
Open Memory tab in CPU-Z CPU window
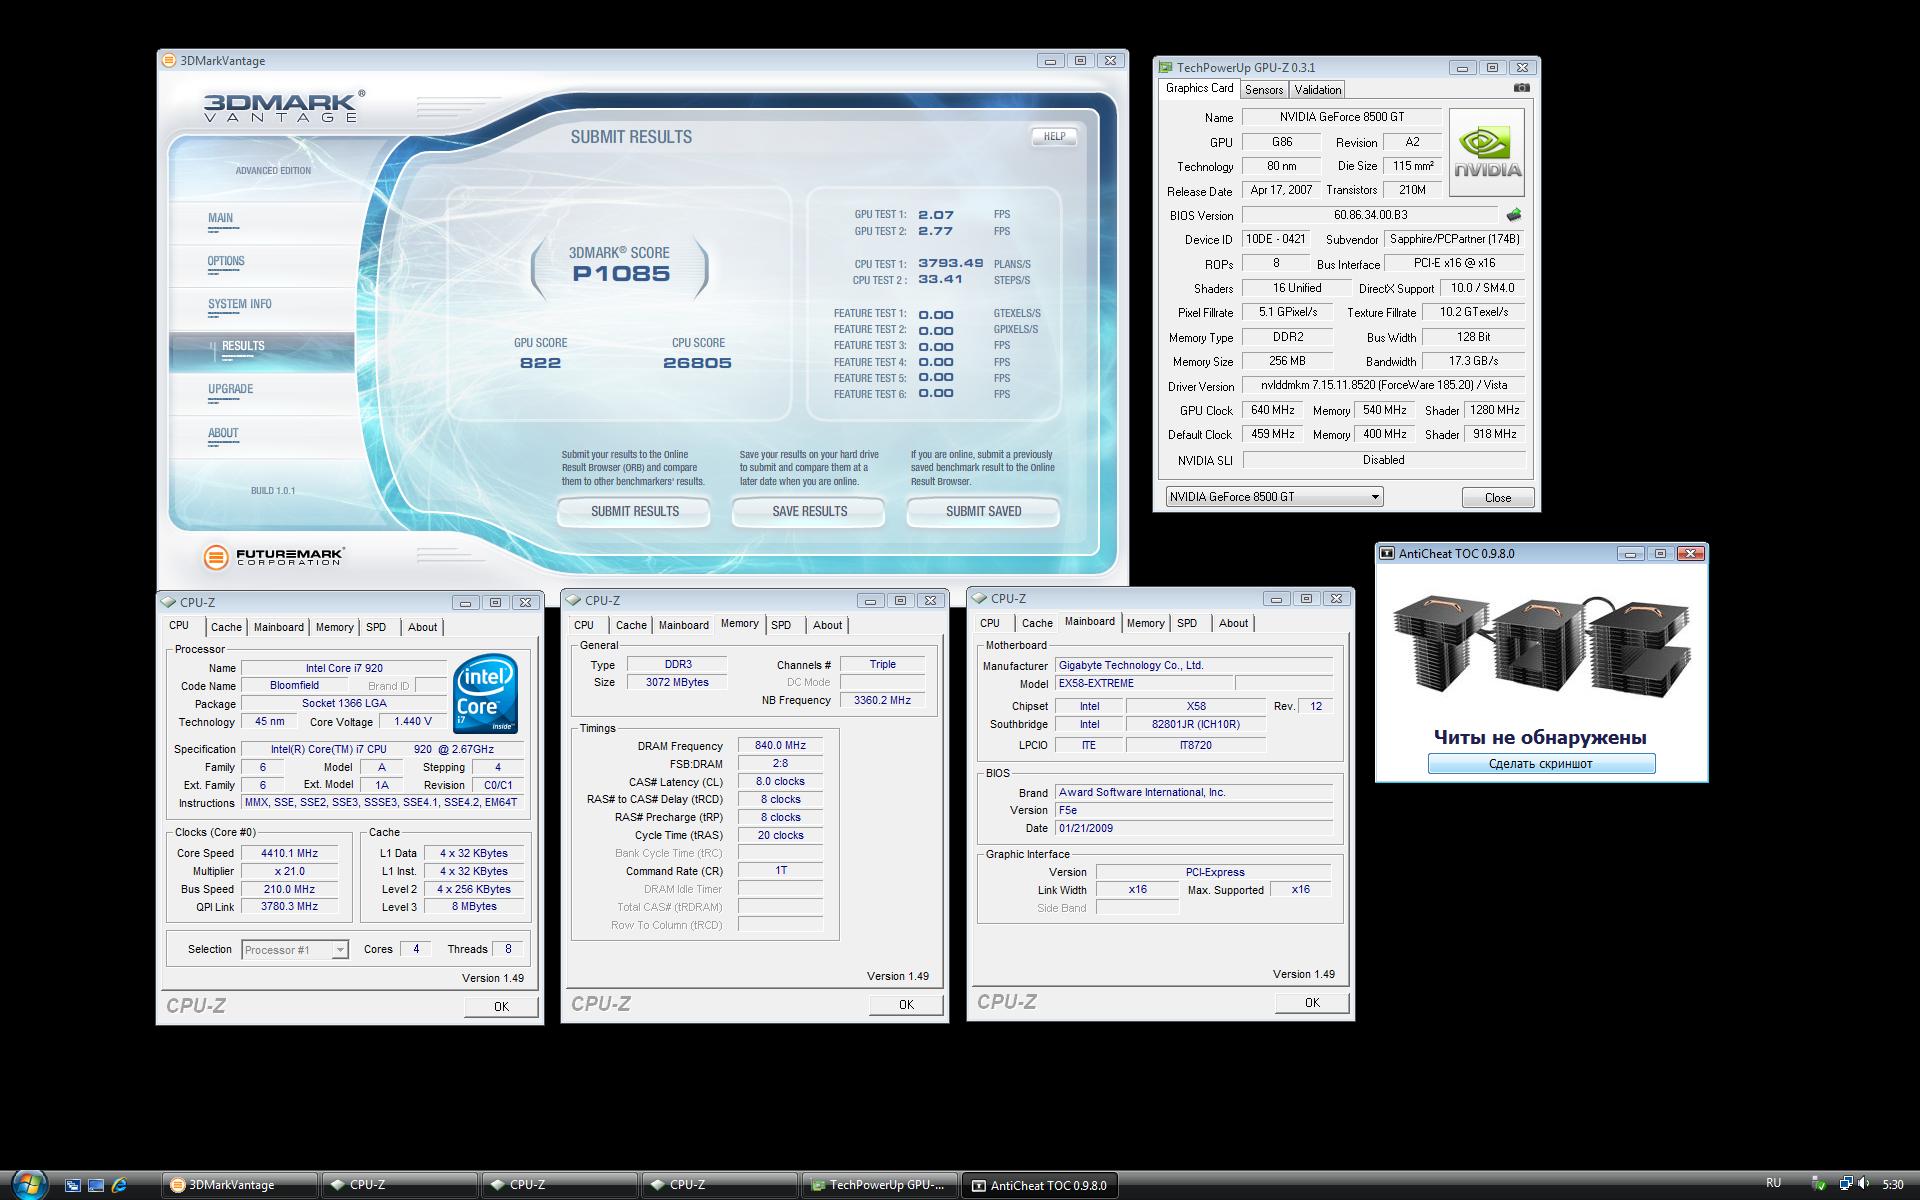334,627
